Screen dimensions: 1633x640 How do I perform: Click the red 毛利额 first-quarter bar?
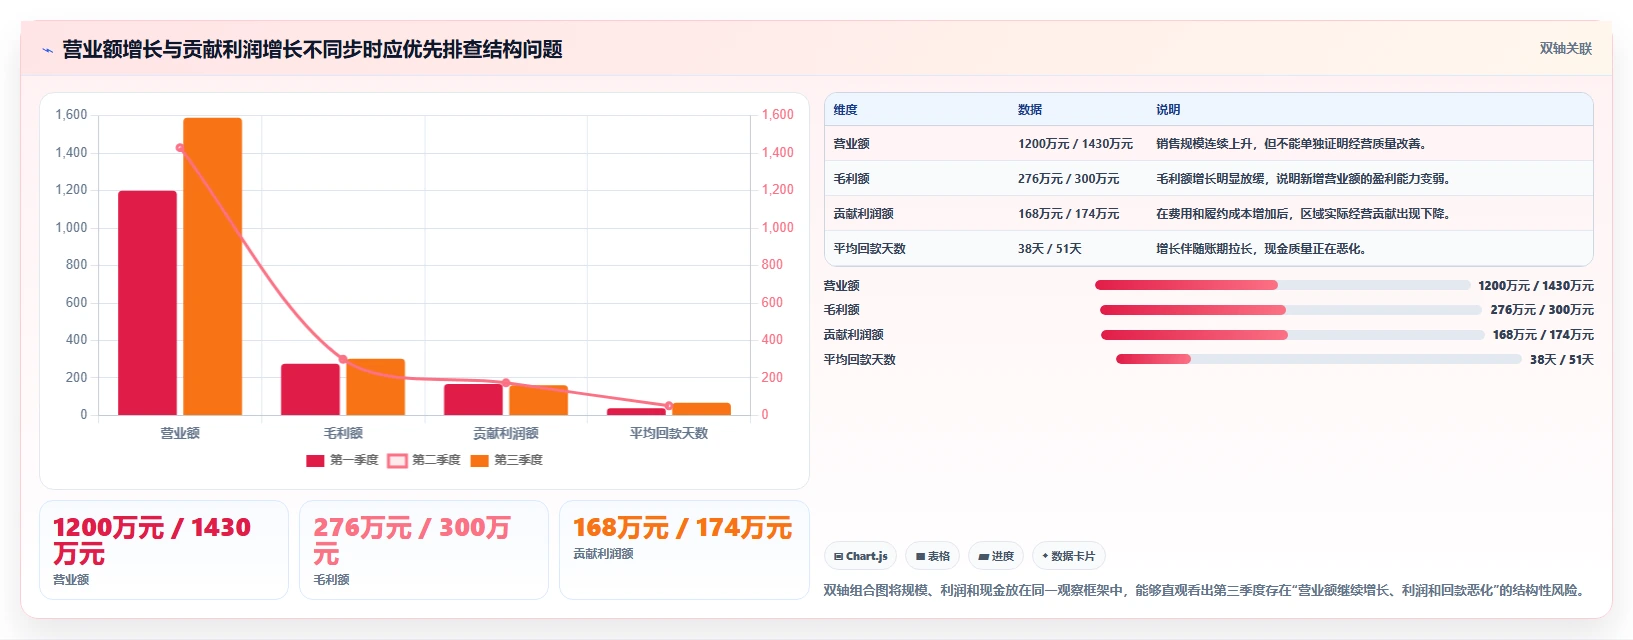310,389
